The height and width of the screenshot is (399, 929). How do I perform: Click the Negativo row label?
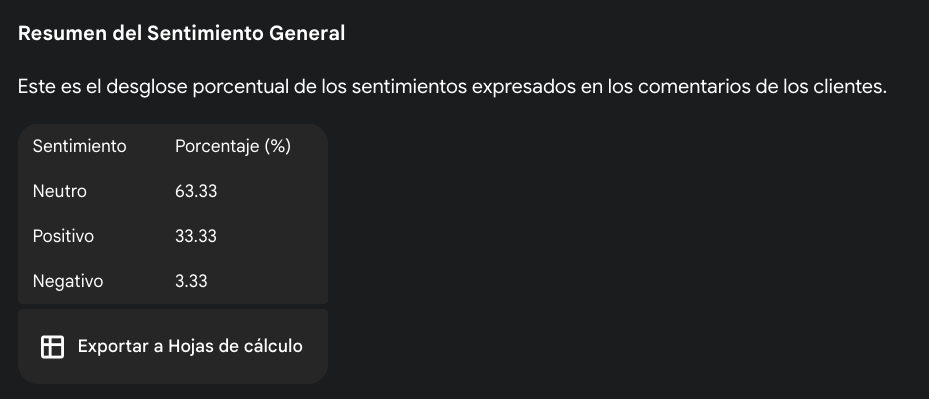click(68, 281)
